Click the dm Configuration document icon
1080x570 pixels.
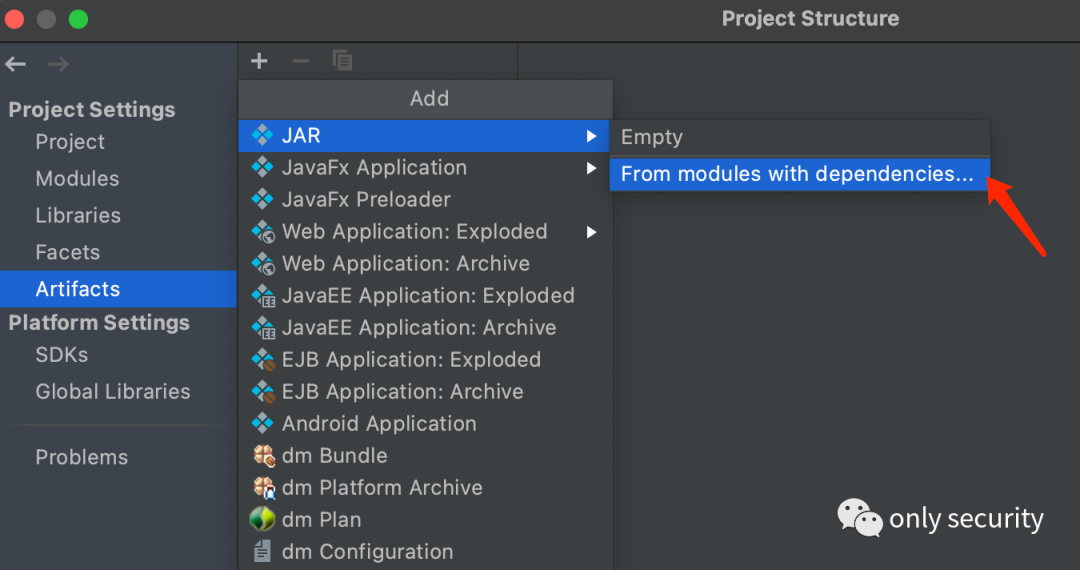pos(263,552)
